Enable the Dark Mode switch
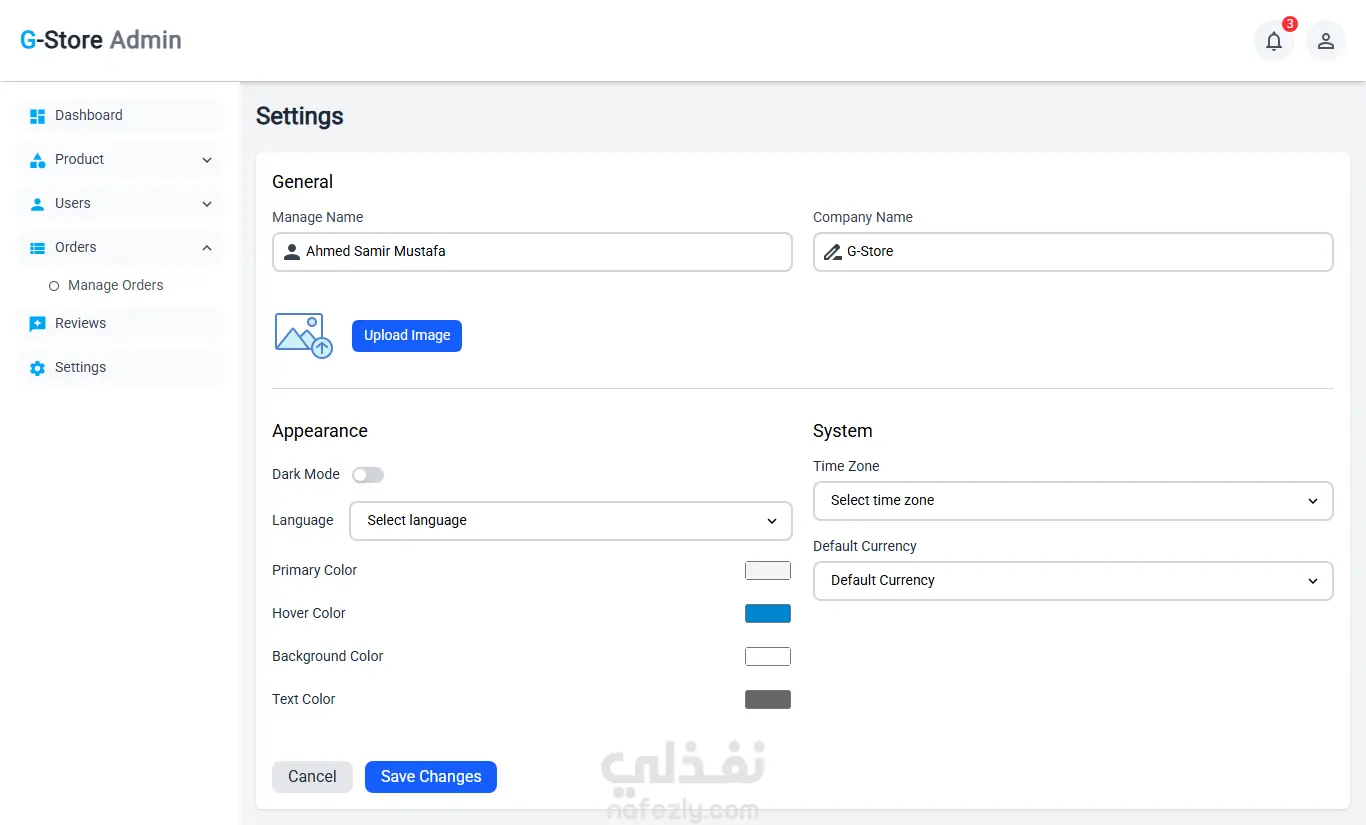1366x825 pixels. click(x=367, y=475)
